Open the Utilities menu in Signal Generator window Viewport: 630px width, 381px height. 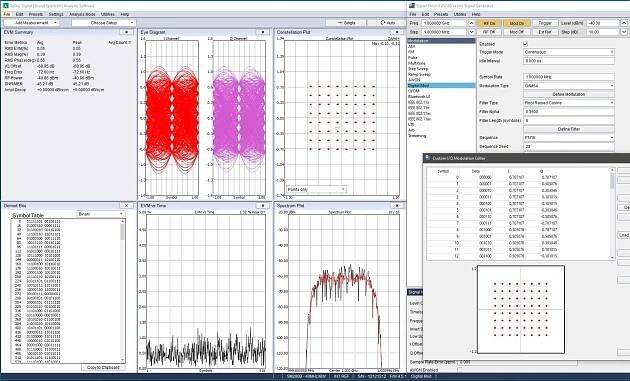[460, 14]
